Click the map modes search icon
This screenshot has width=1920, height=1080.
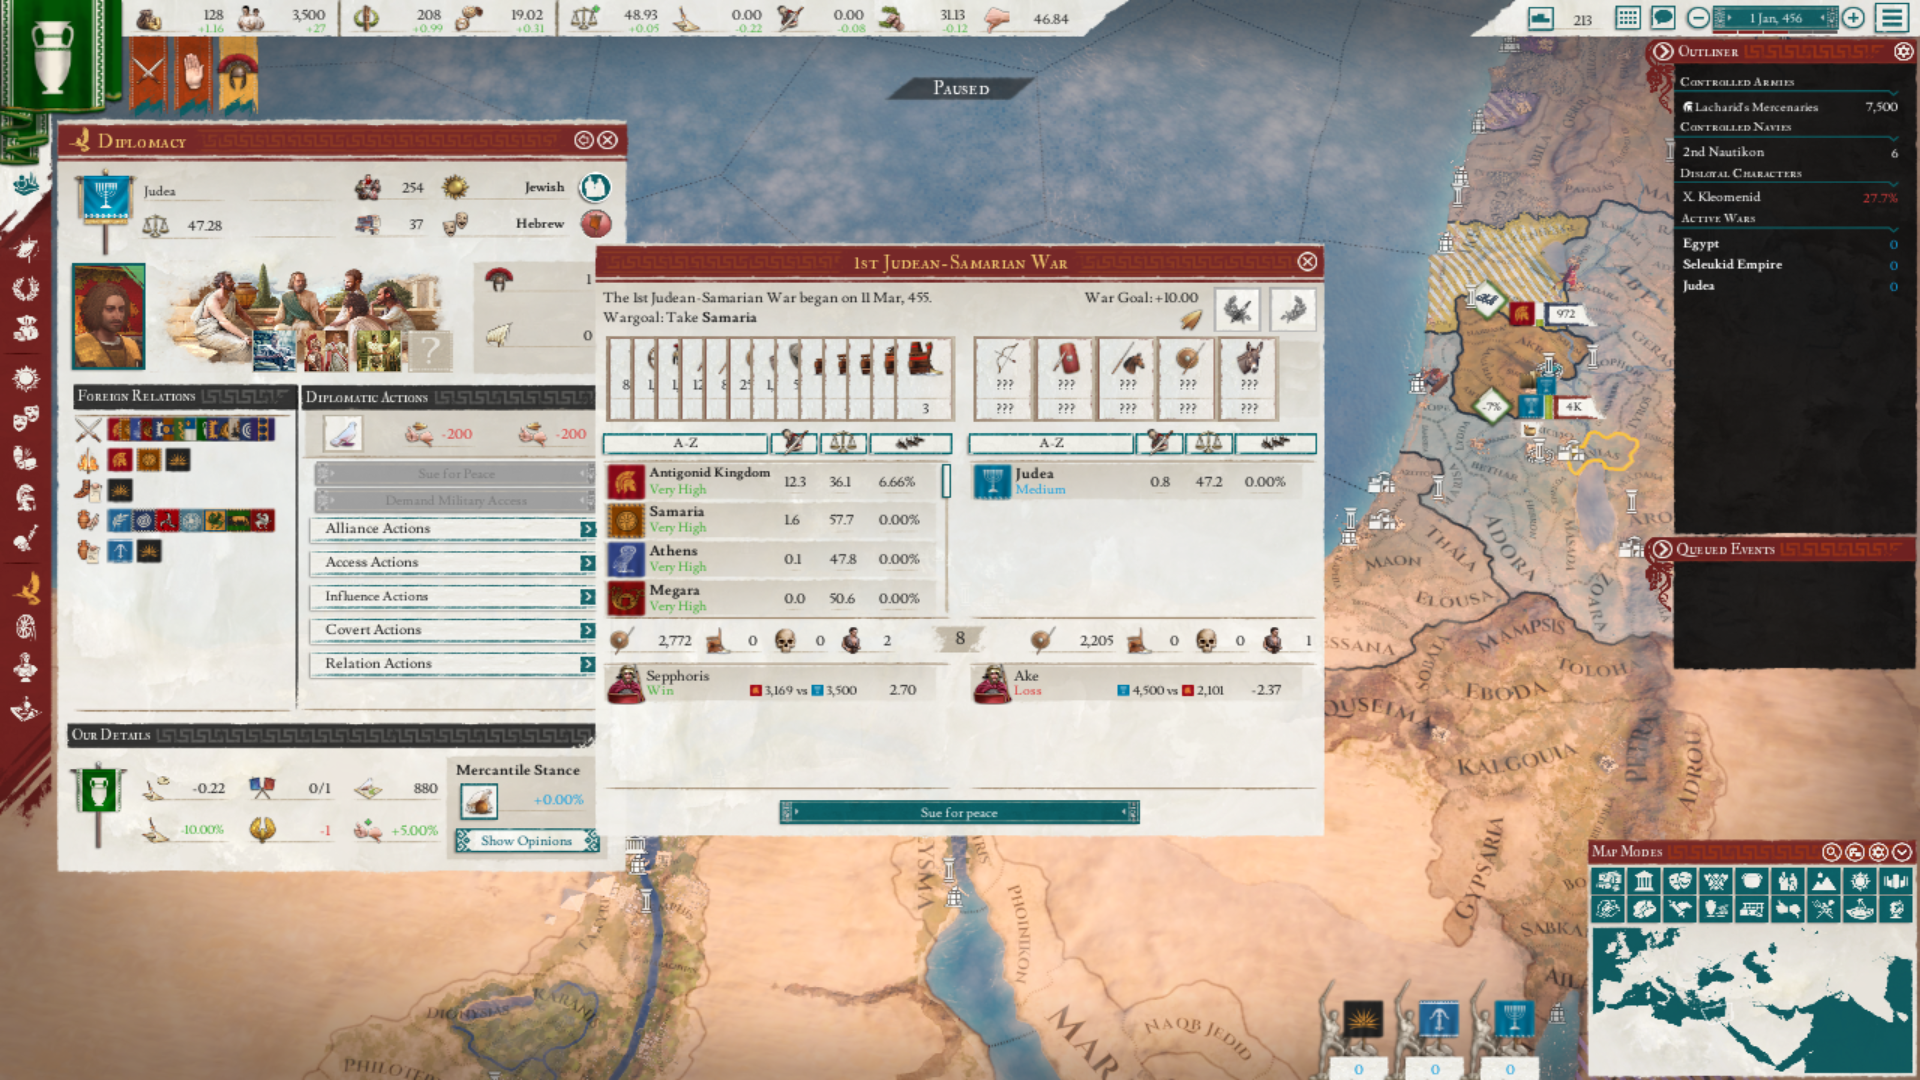click(1831, 852)
